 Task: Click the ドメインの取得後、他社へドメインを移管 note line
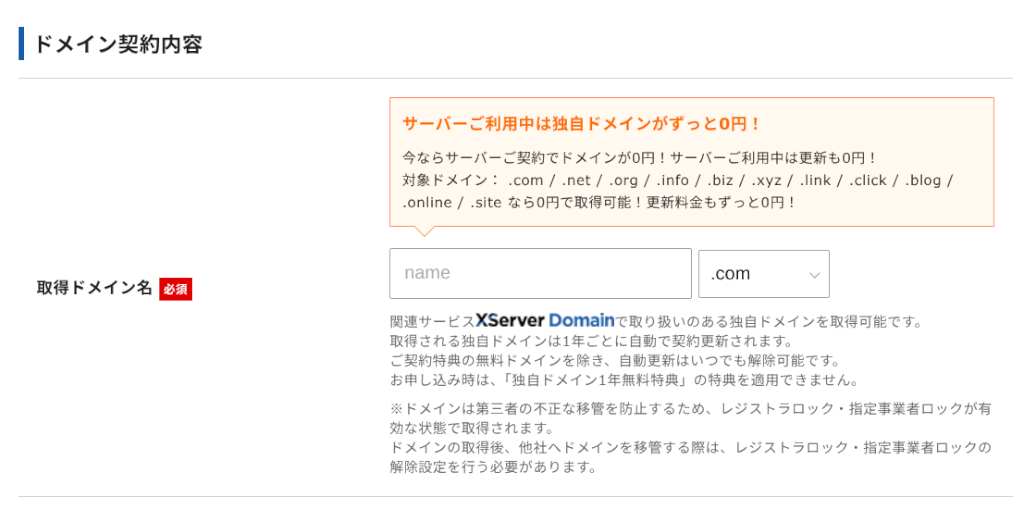tap(690, 448)
